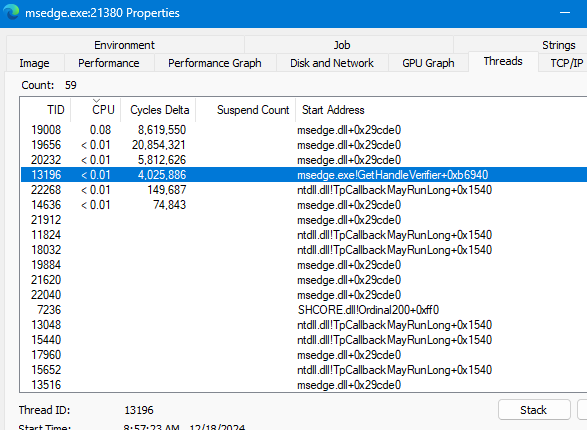587x430 pixels.
Task: Select thread row with TID 11824
Action: [304, 234]
